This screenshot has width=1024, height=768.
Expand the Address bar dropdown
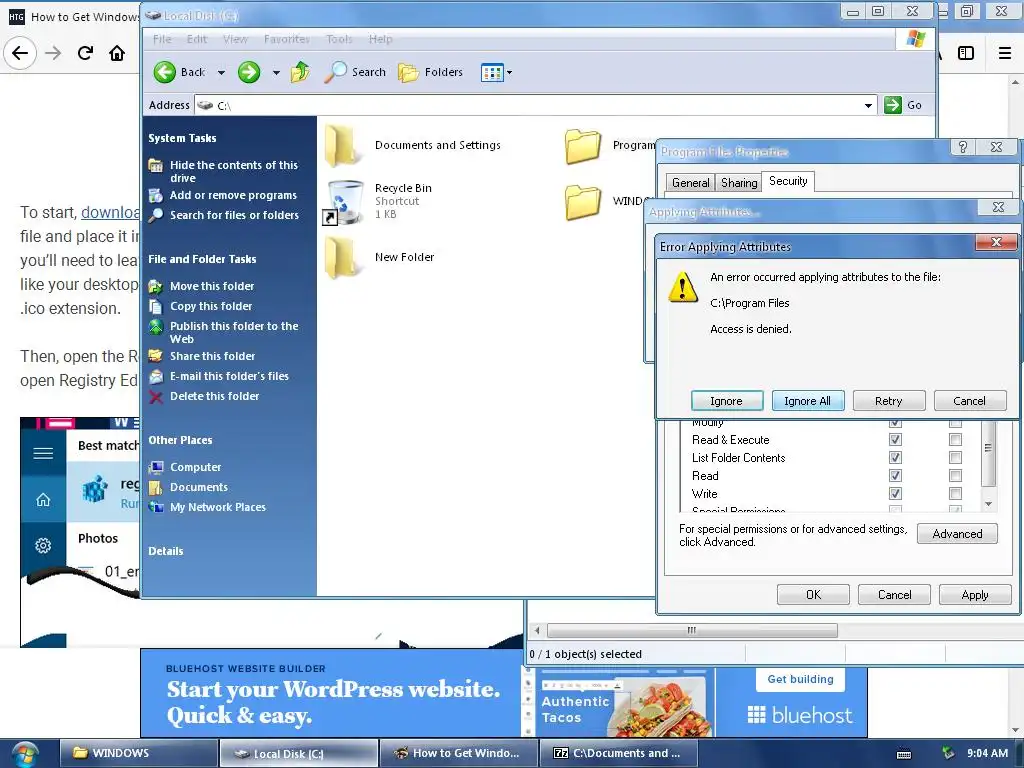coord(868,105)
